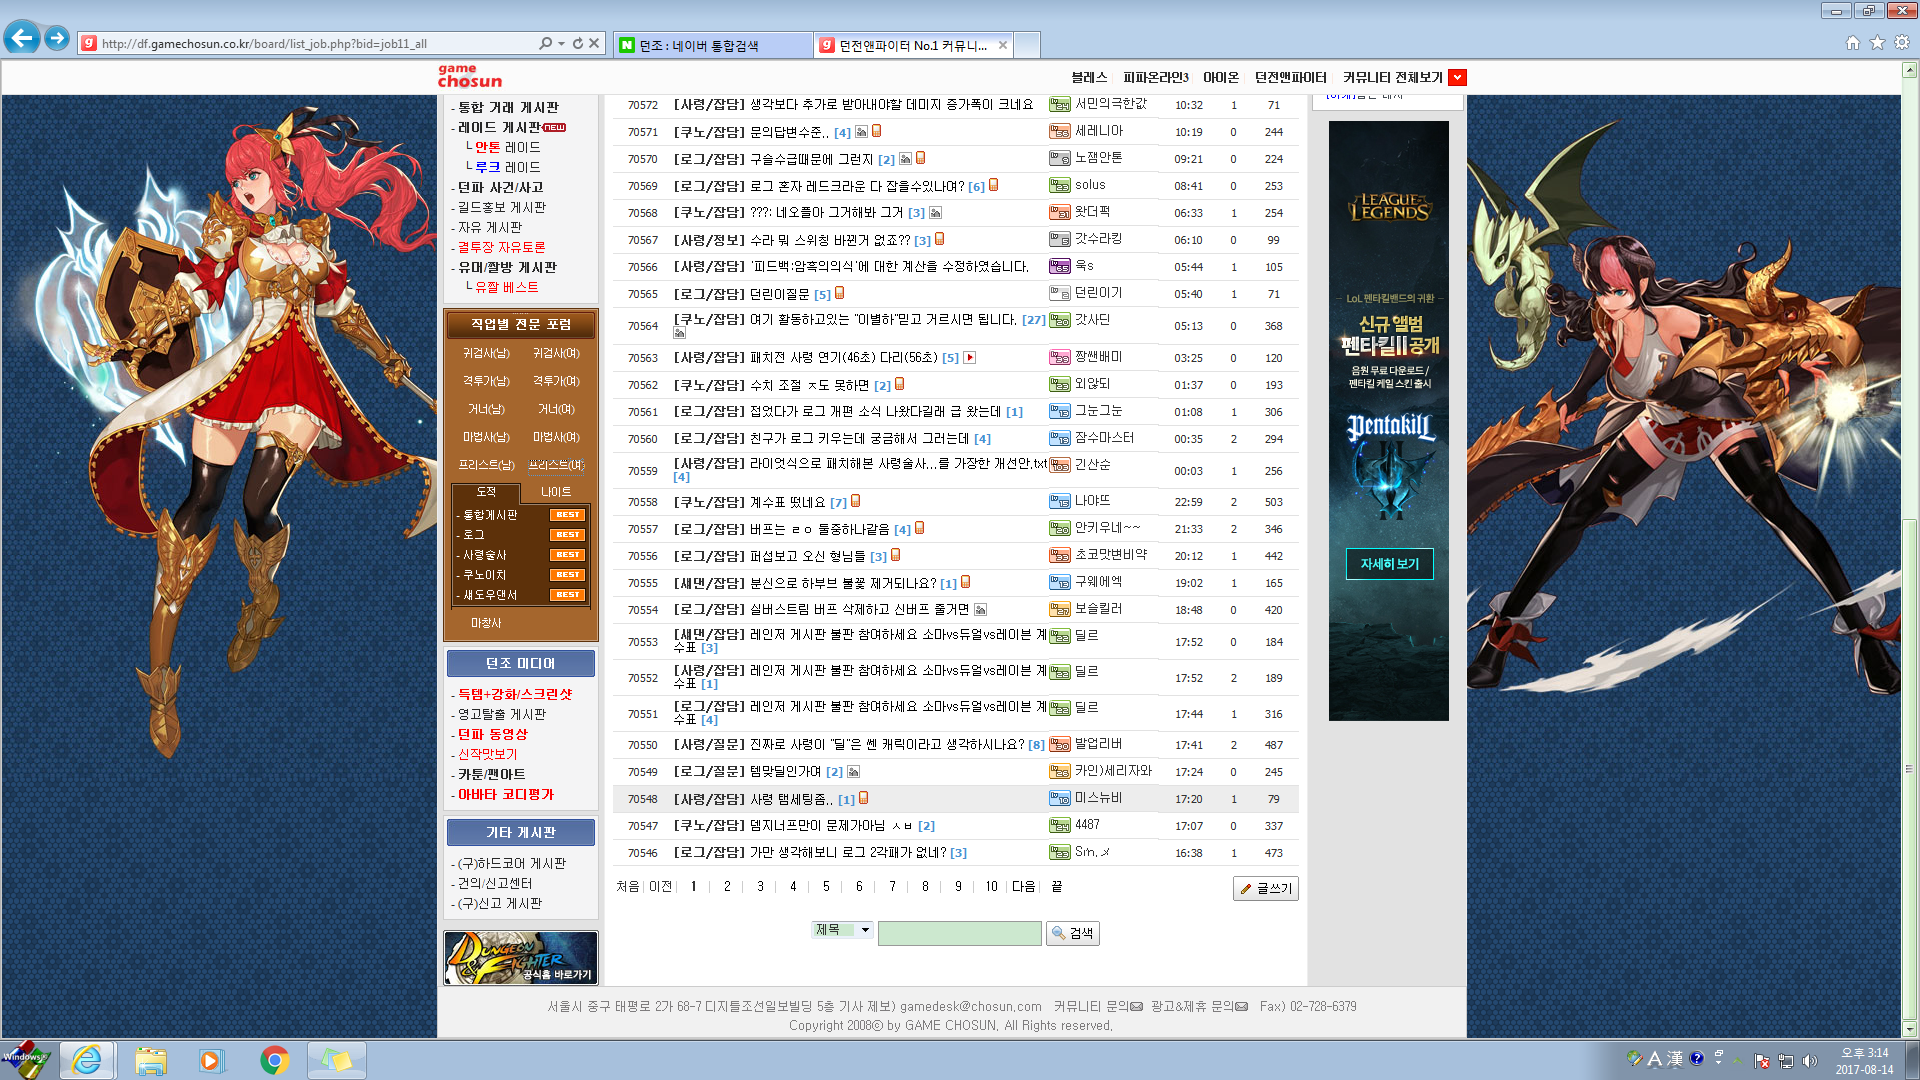Open the Favorites star icon
The width and height of the screenshot is (1920, 1080).
coord(1877,43)
